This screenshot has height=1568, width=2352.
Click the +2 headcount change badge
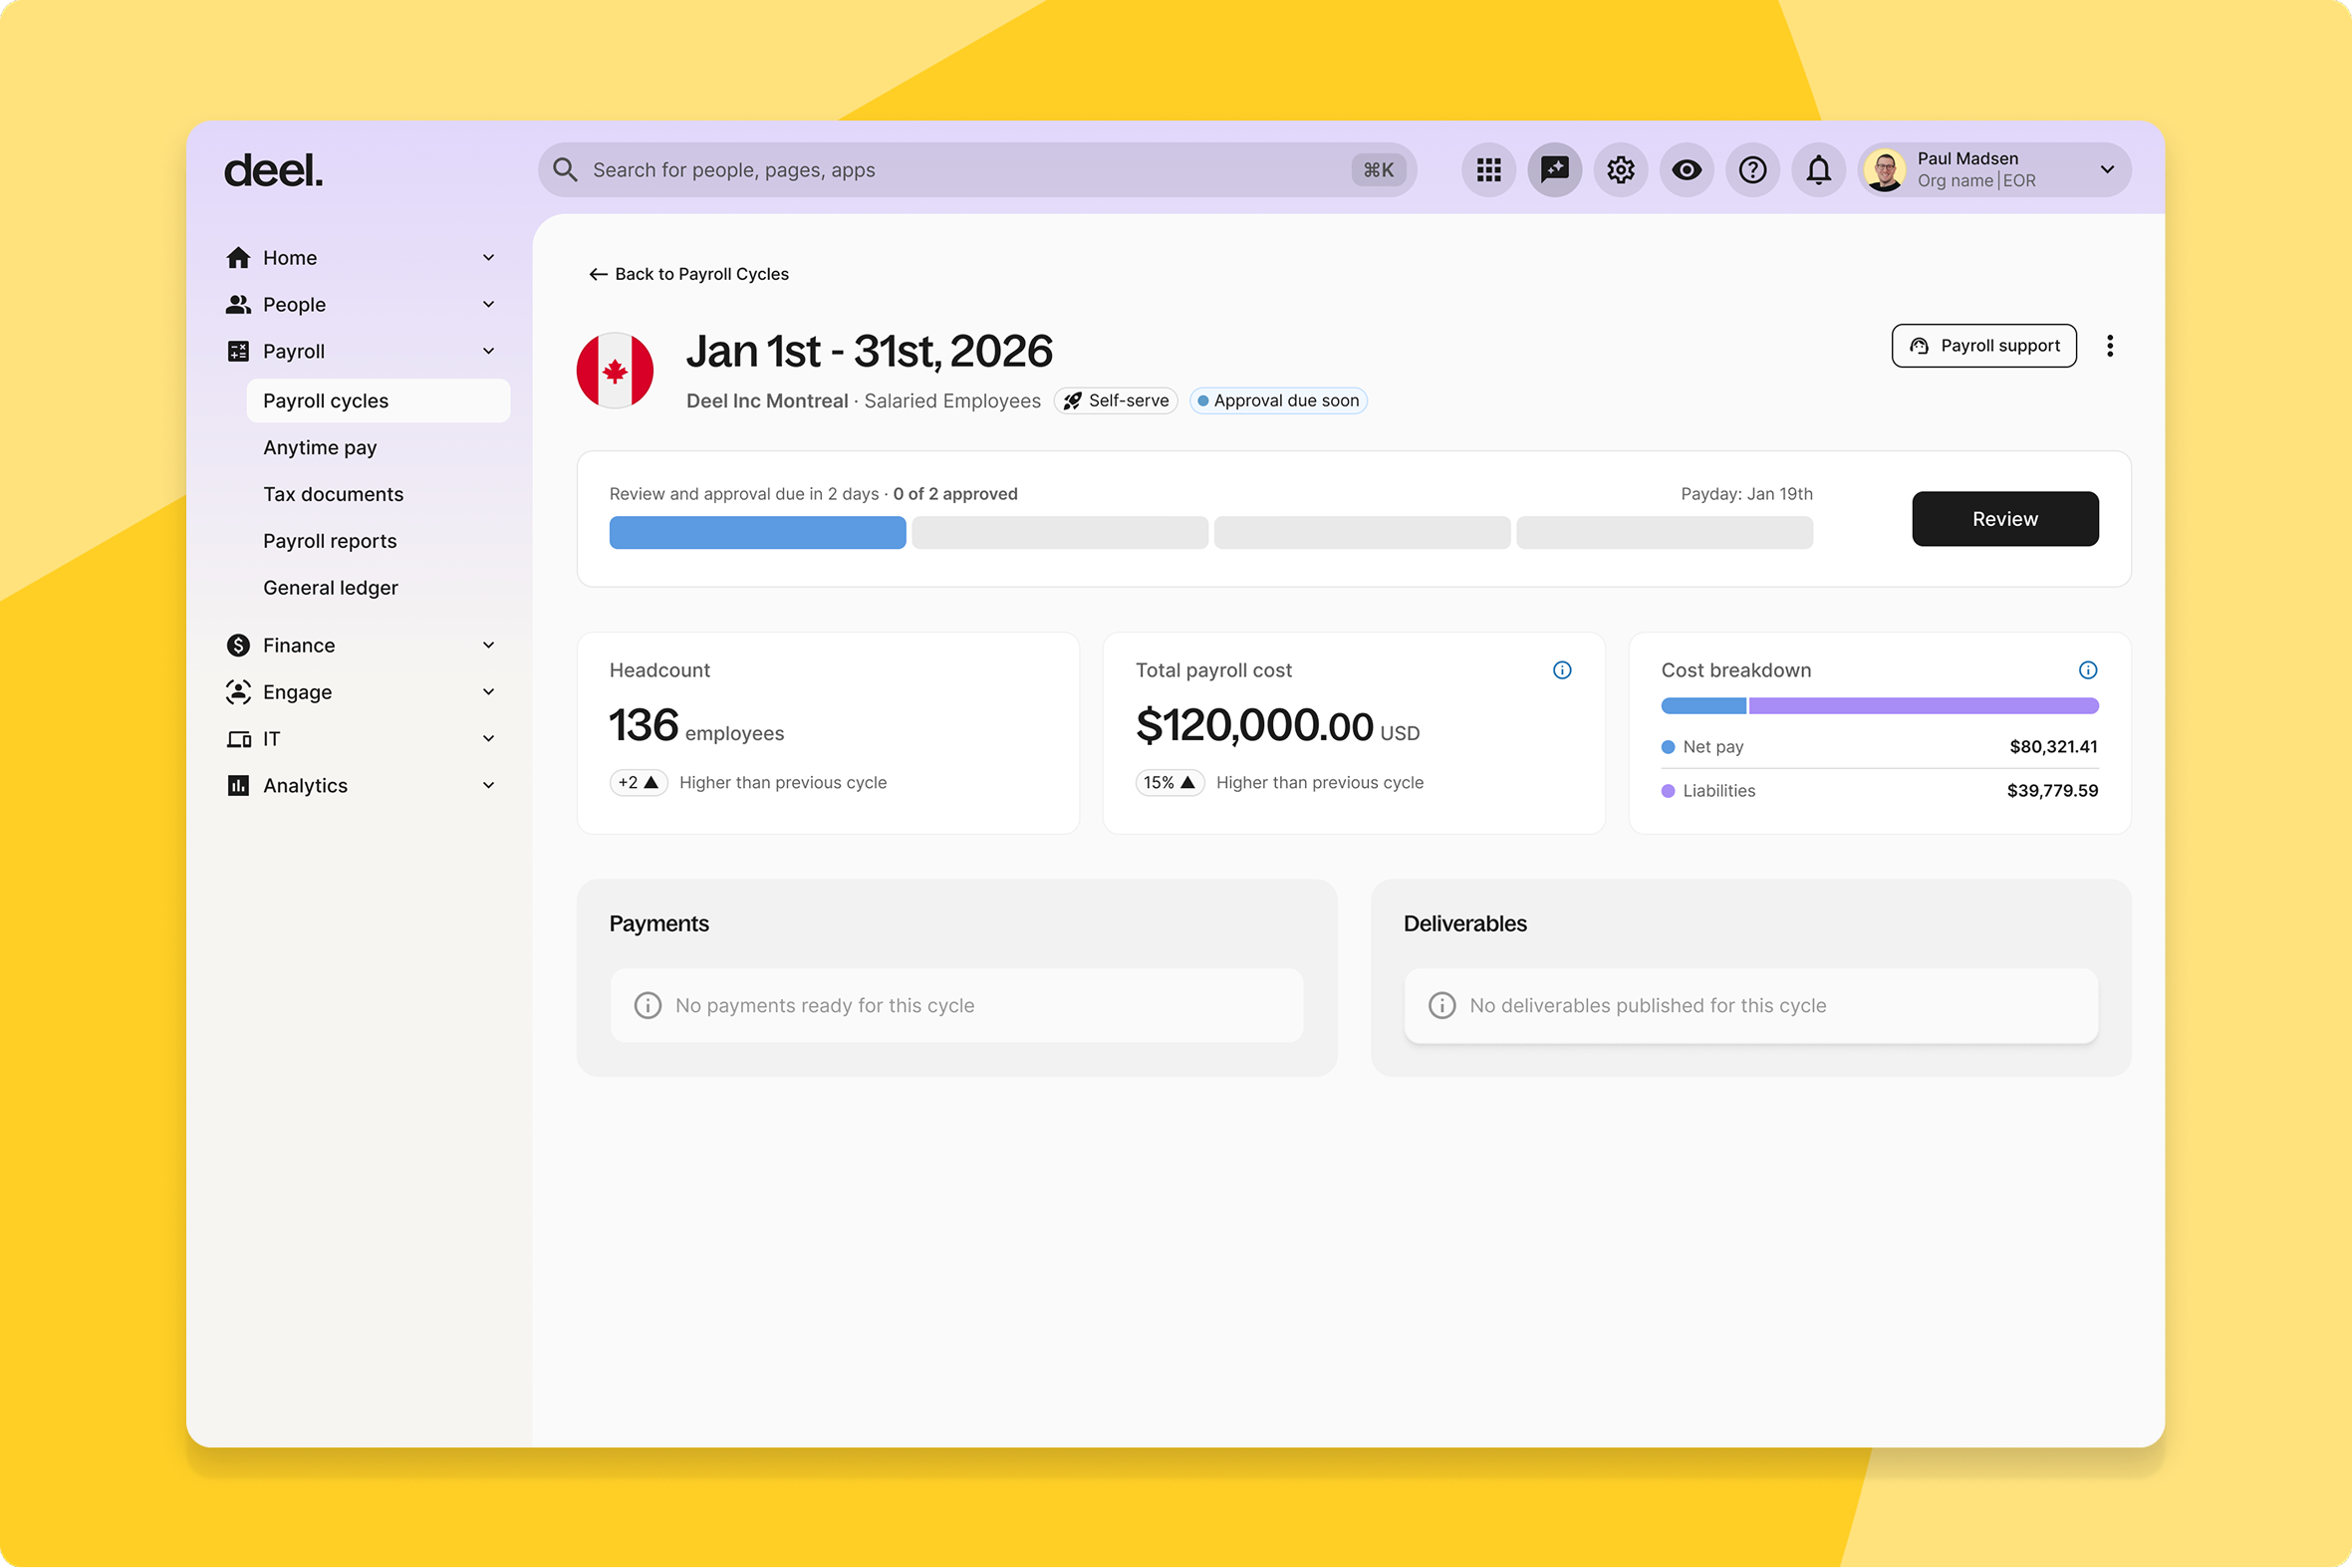coord(638,783)
